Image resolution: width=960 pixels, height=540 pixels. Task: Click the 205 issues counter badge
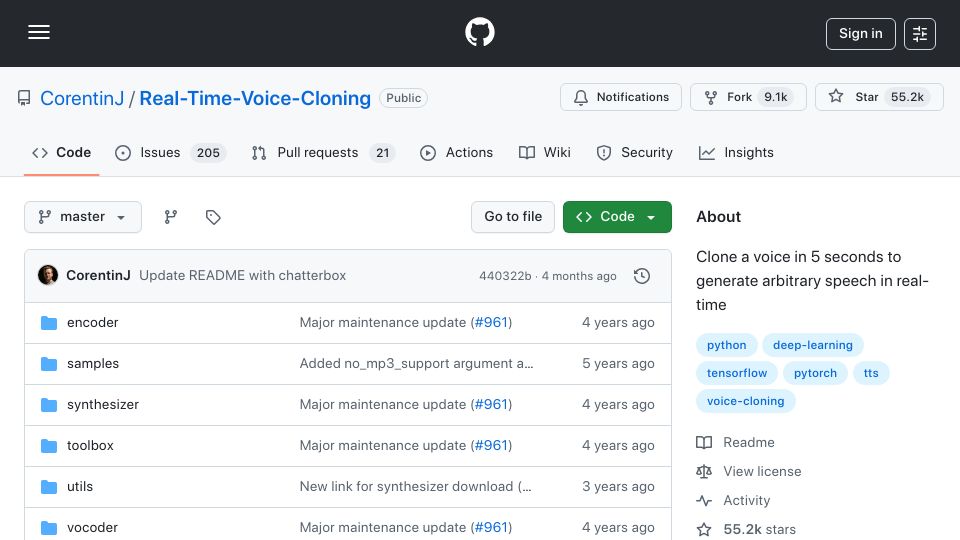click(208, 153)
